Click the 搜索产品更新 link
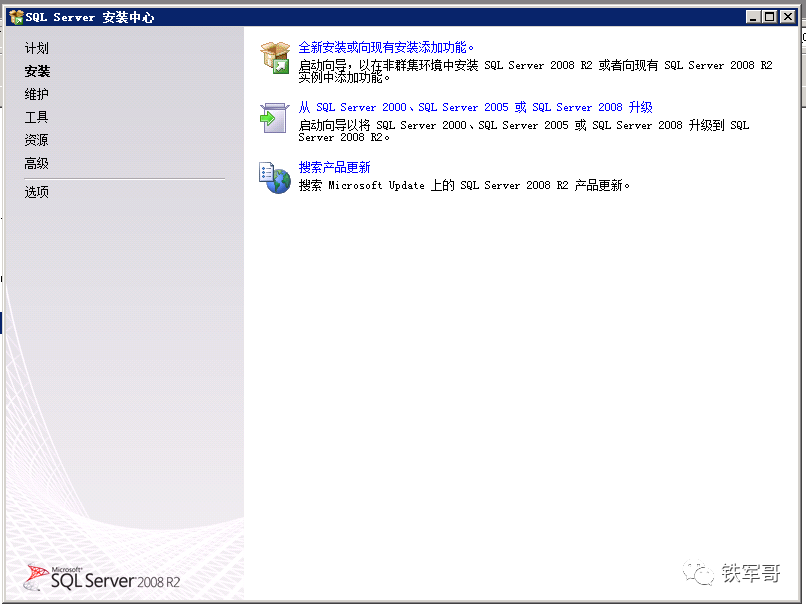Screen dimensions: 806x608 pos(334,167)
